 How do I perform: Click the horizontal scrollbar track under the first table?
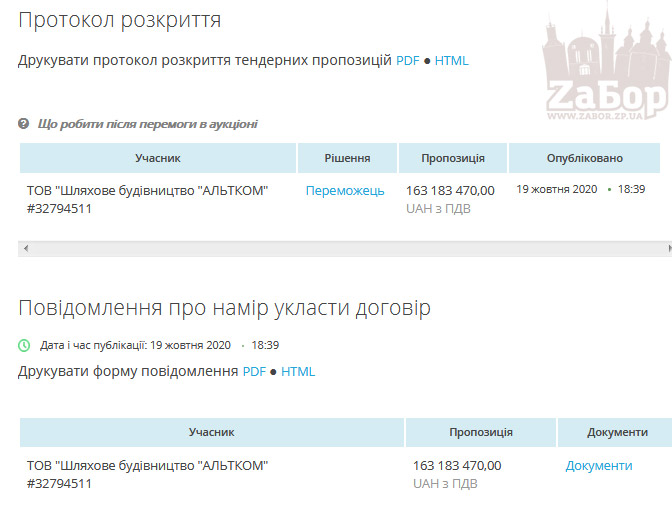tap(340, 247)
